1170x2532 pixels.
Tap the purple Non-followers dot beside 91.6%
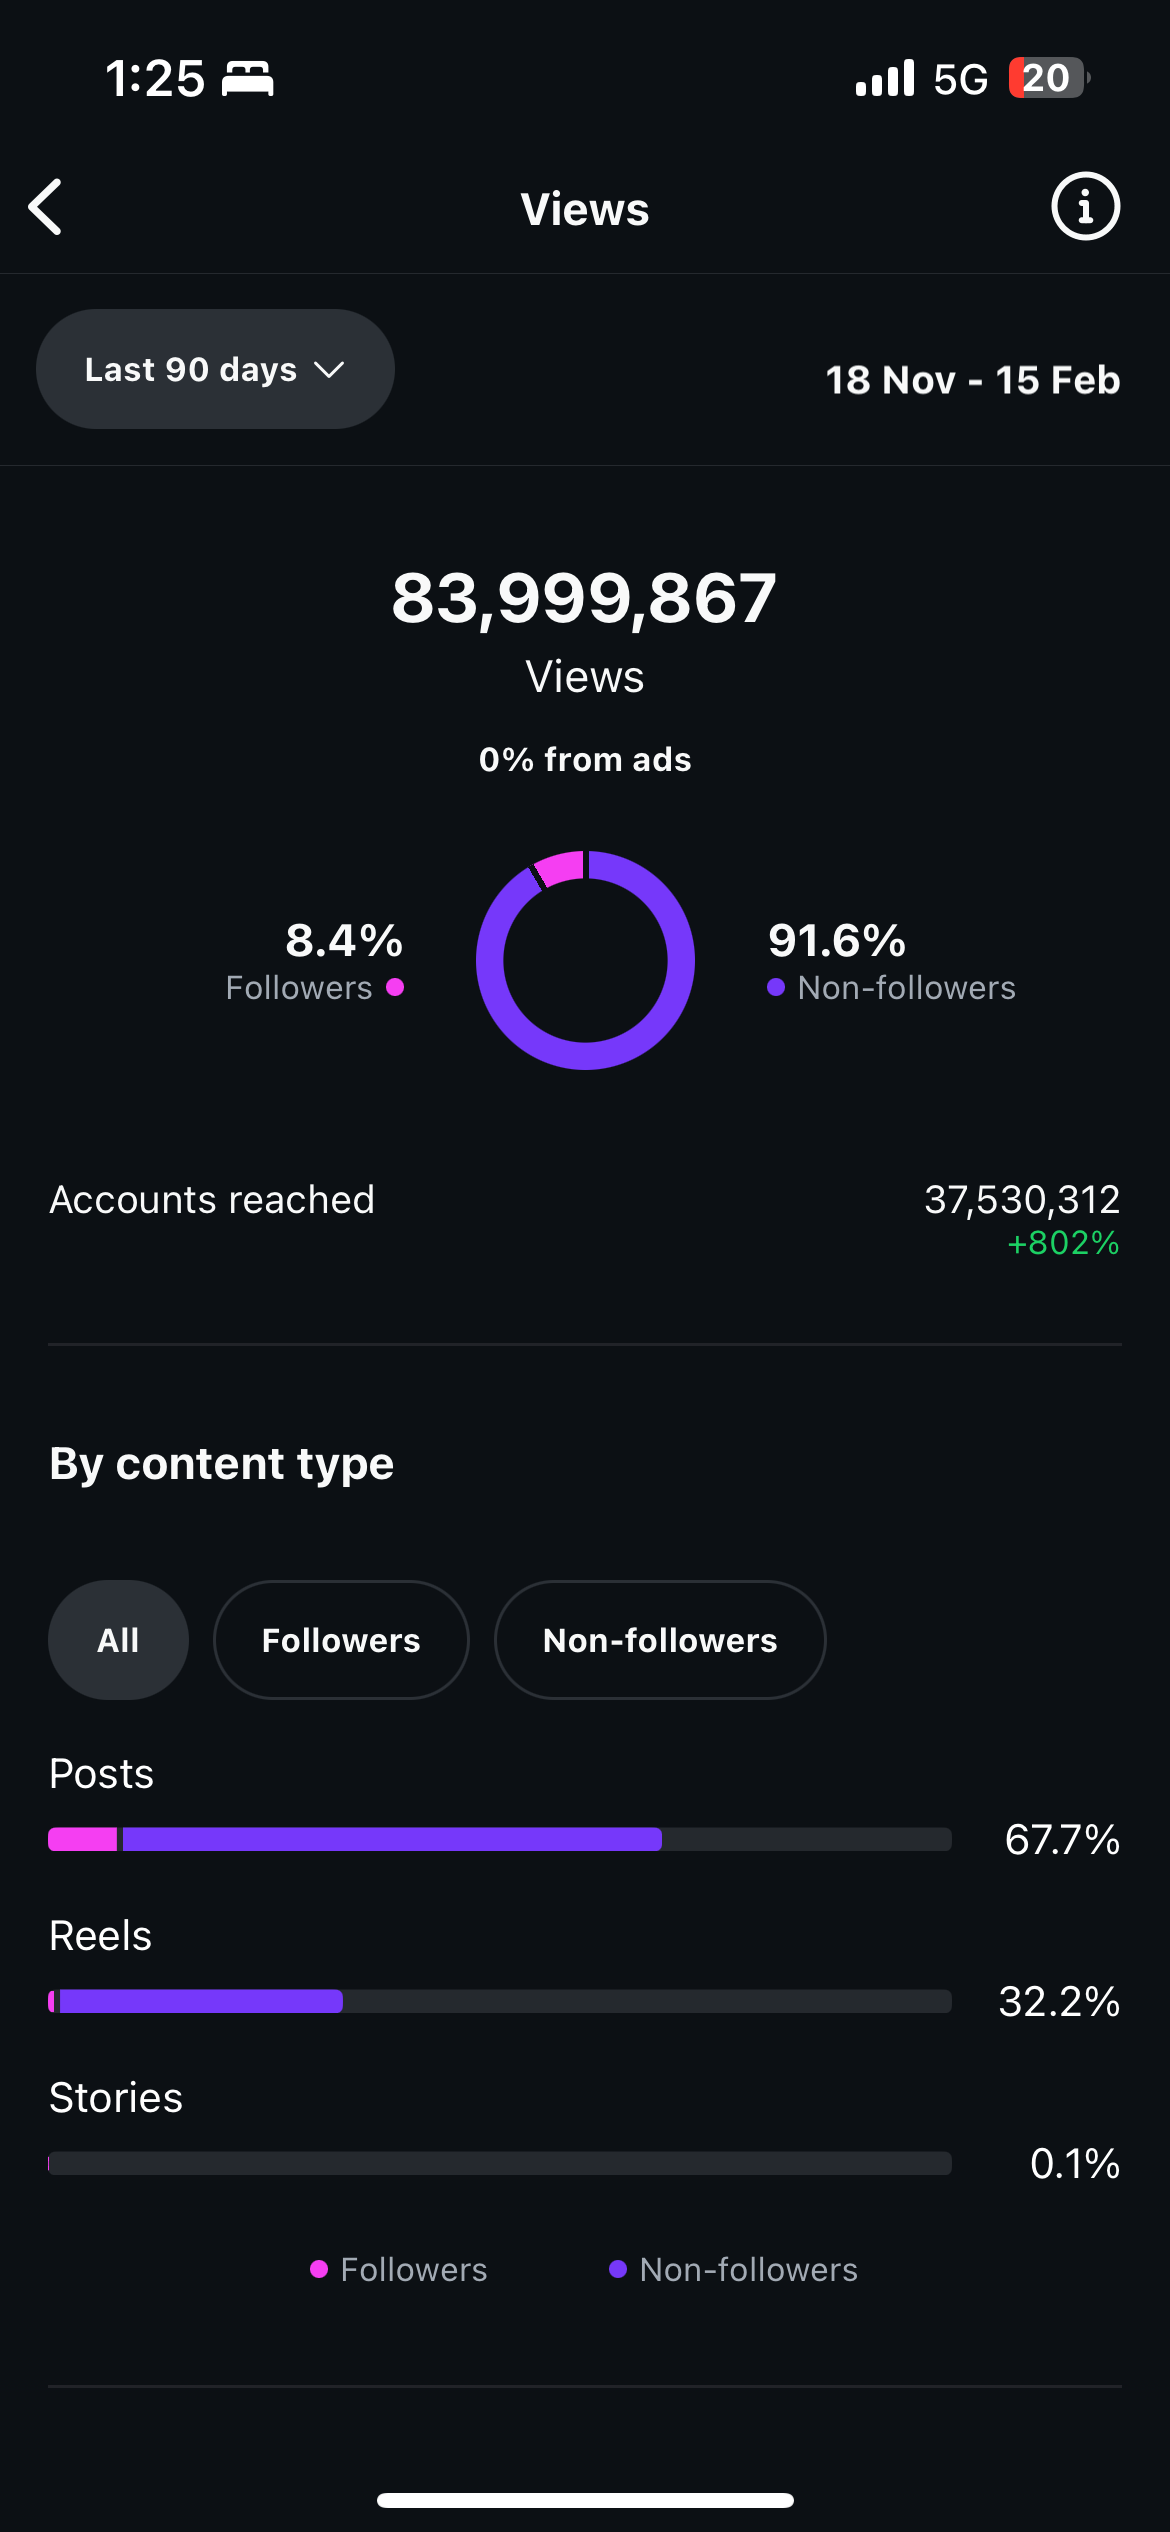coord(776,987)
